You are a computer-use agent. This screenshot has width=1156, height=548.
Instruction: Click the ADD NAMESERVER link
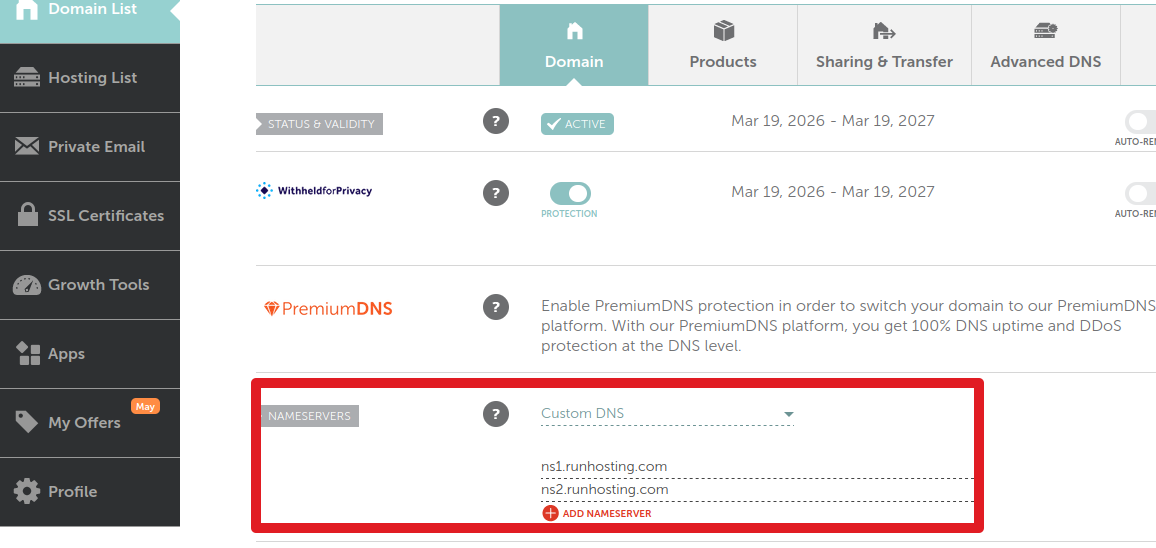coord(607,513)
